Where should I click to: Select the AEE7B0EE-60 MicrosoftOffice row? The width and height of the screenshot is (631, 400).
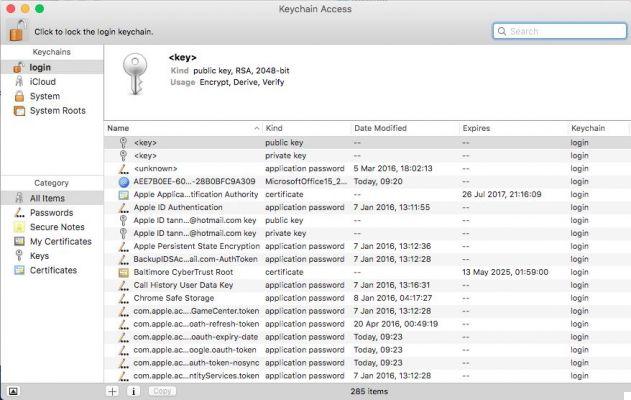click(367, 181)
